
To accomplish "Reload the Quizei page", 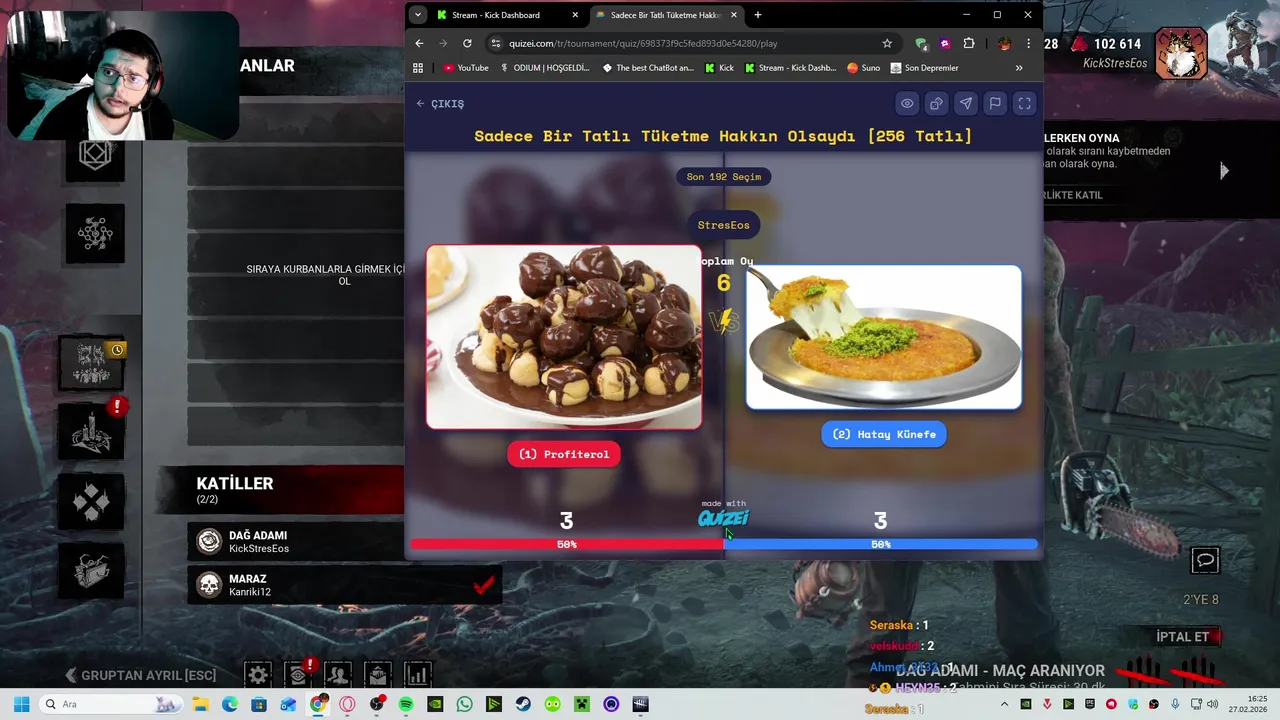I will [467, 43].
